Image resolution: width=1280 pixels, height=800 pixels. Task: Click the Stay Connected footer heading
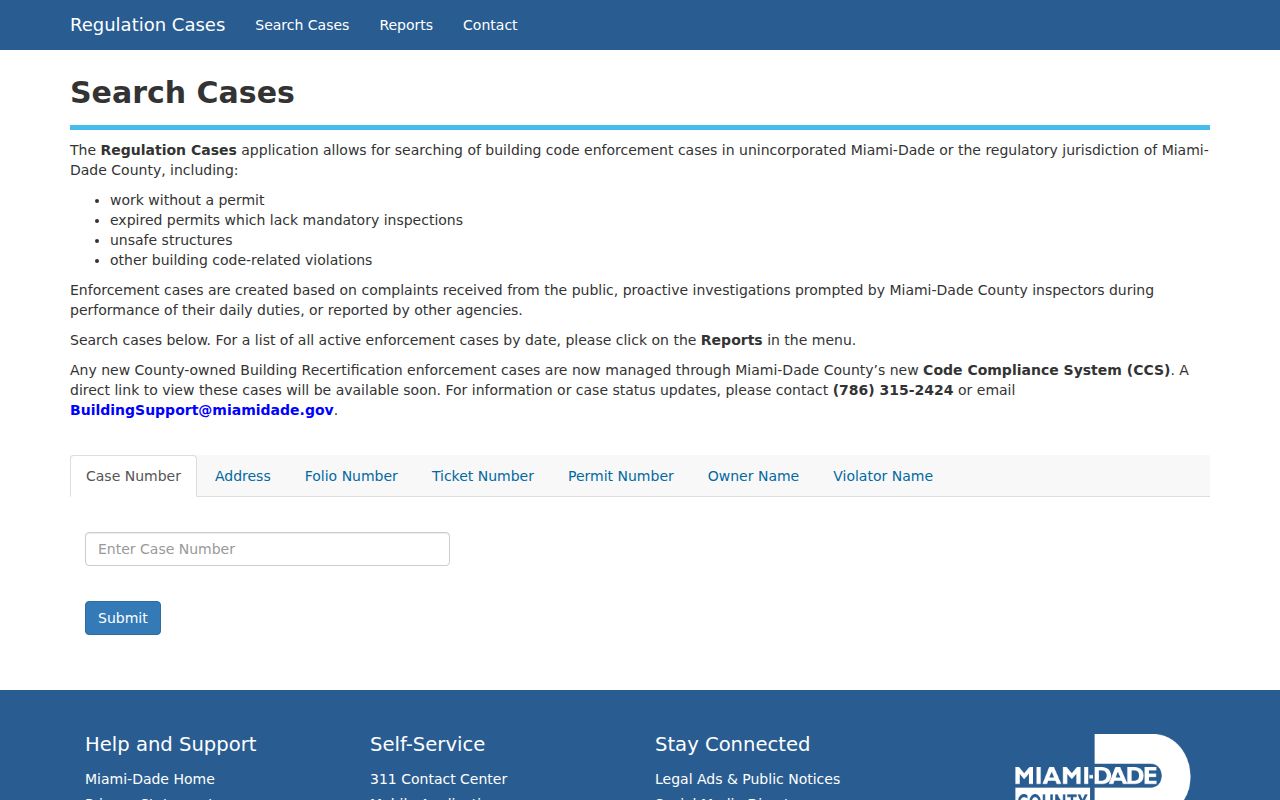tap(732, 744)
